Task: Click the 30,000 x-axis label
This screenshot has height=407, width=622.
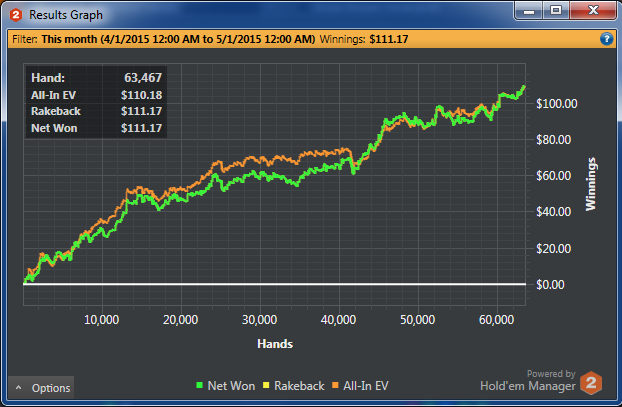Action: coord(259,320)
